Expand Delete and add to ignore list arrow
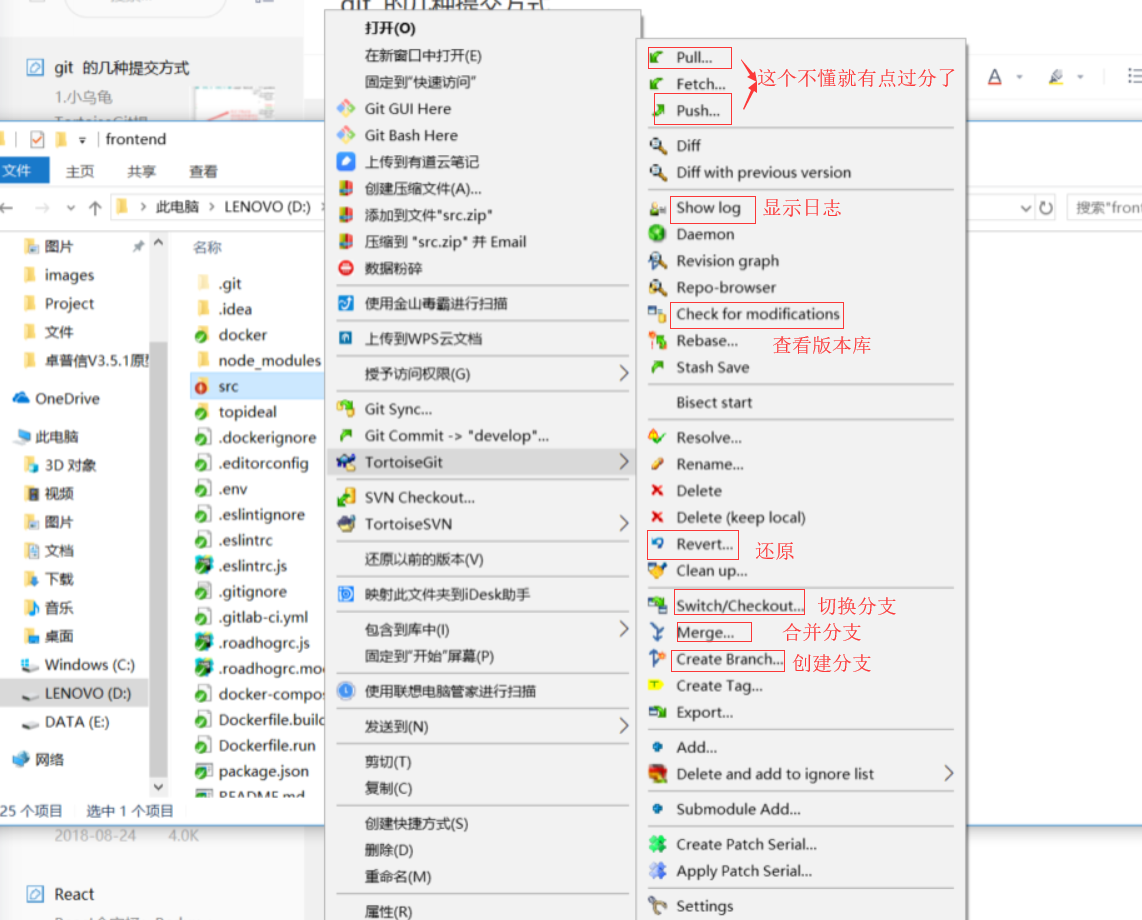The width and height of the screenshot is (1142, 920). pos(948,774)
